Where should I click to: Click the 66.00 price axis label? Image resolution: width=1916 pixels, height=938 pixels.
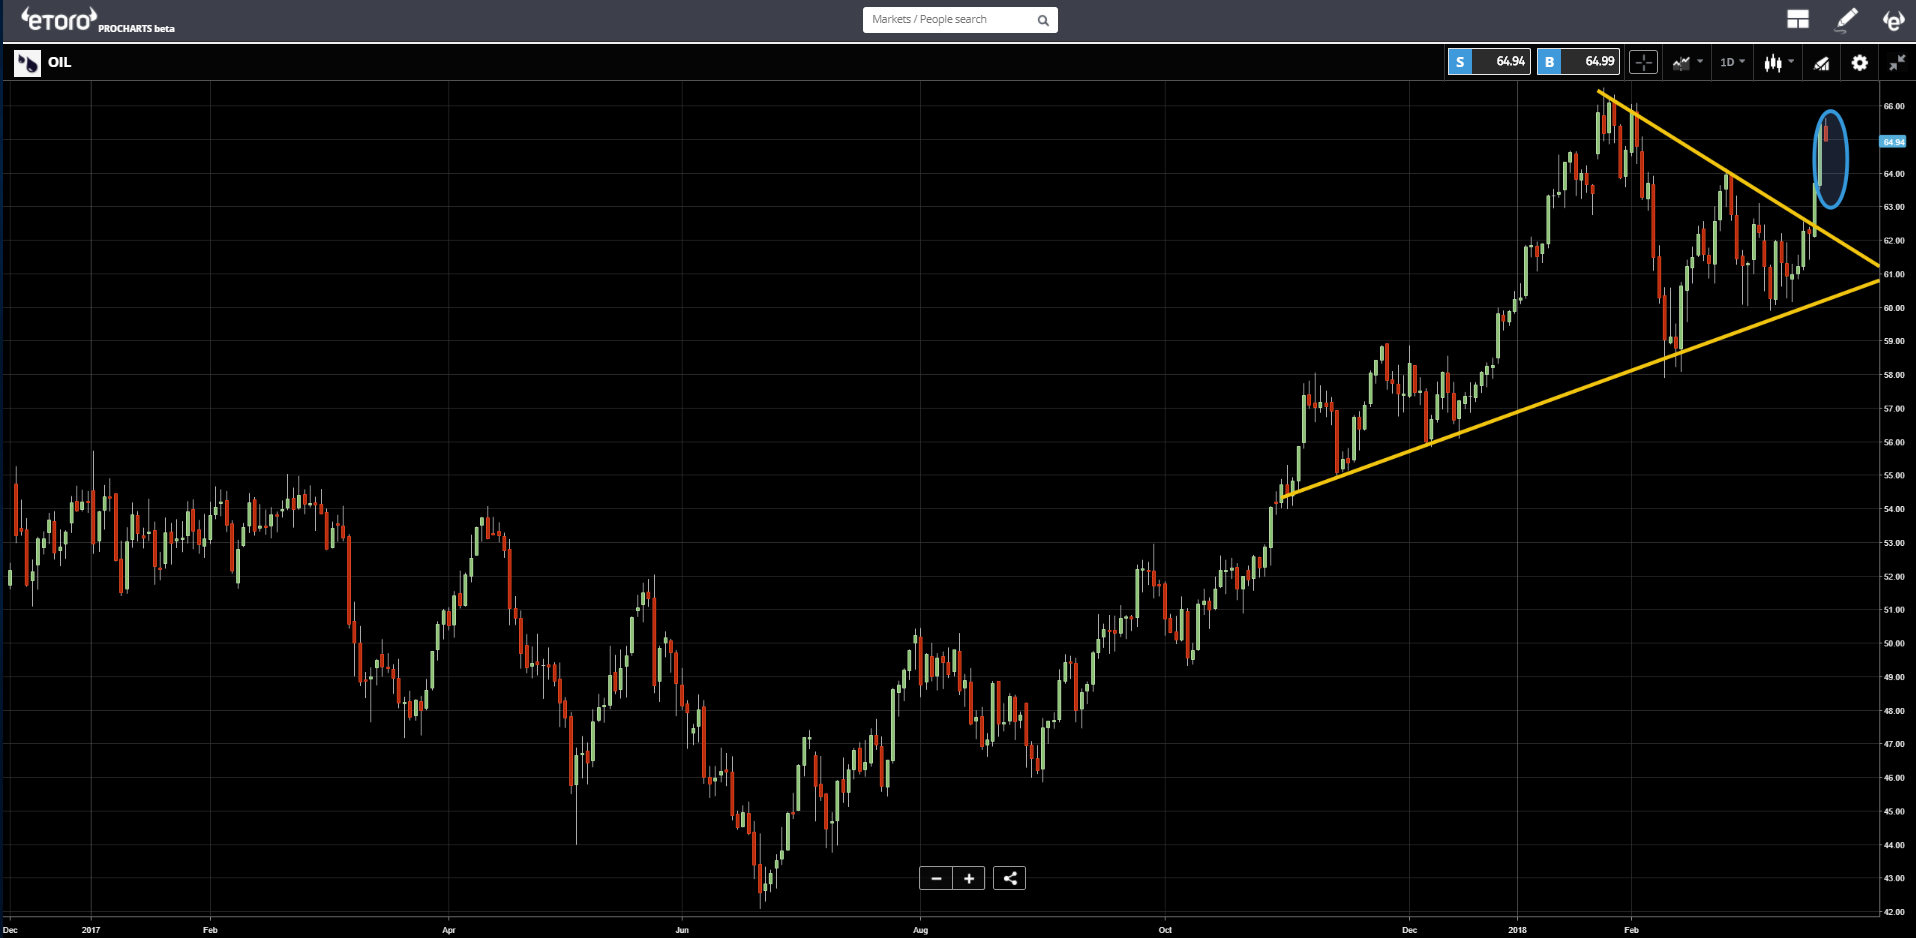pyautogui.click(x=1894, y=106)
